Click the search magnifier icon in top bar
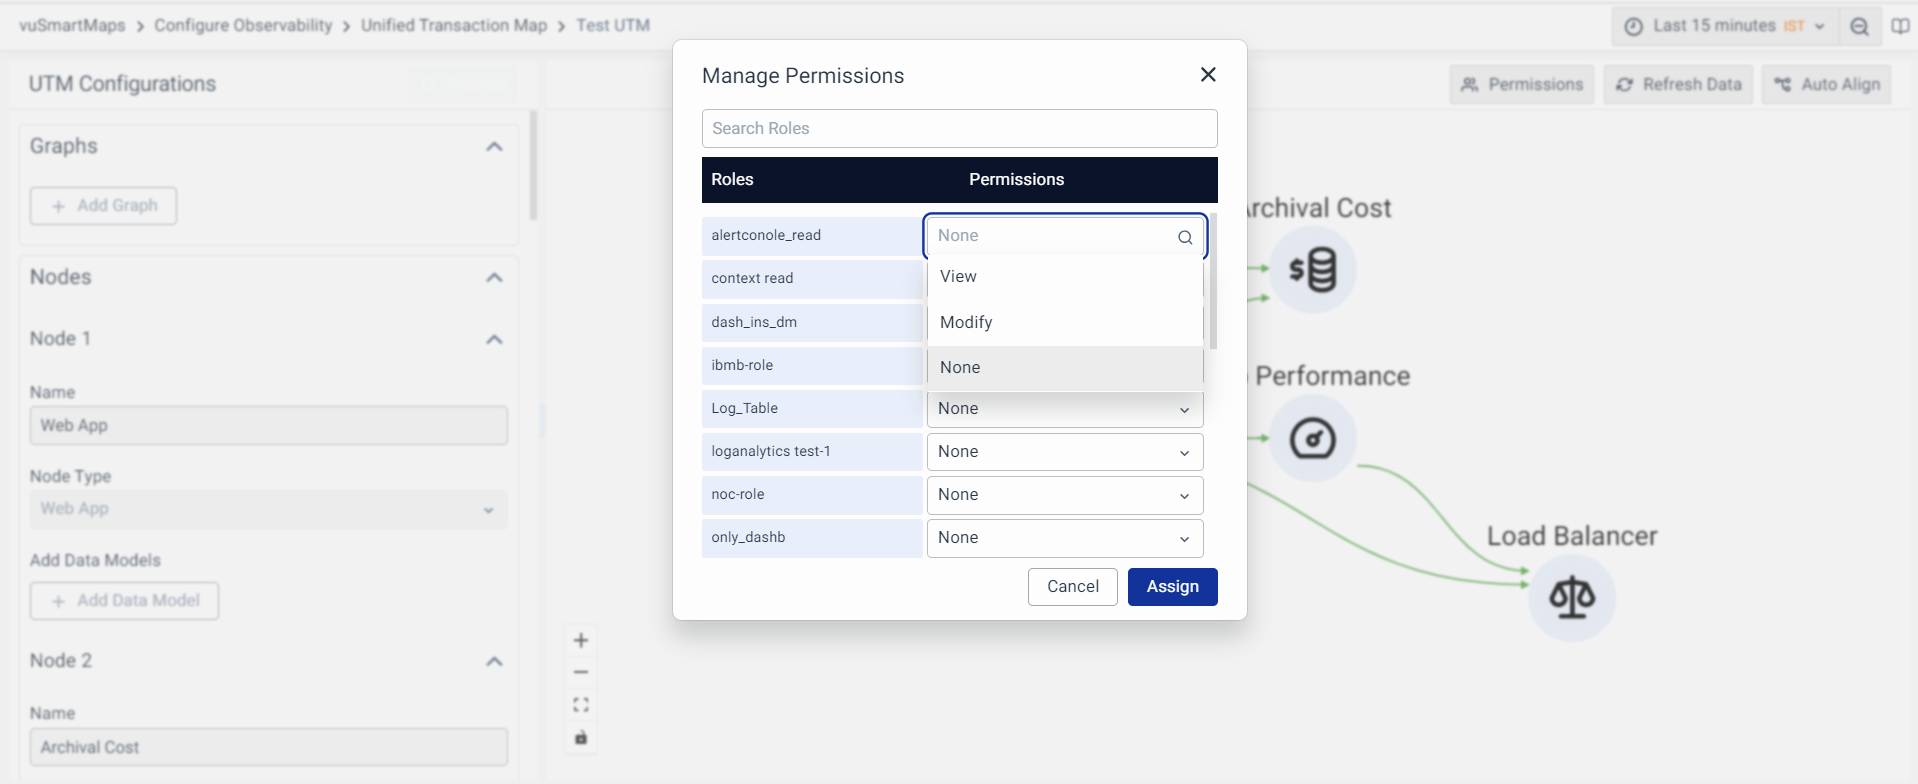1918x784 pixels. pos(1859,27)
